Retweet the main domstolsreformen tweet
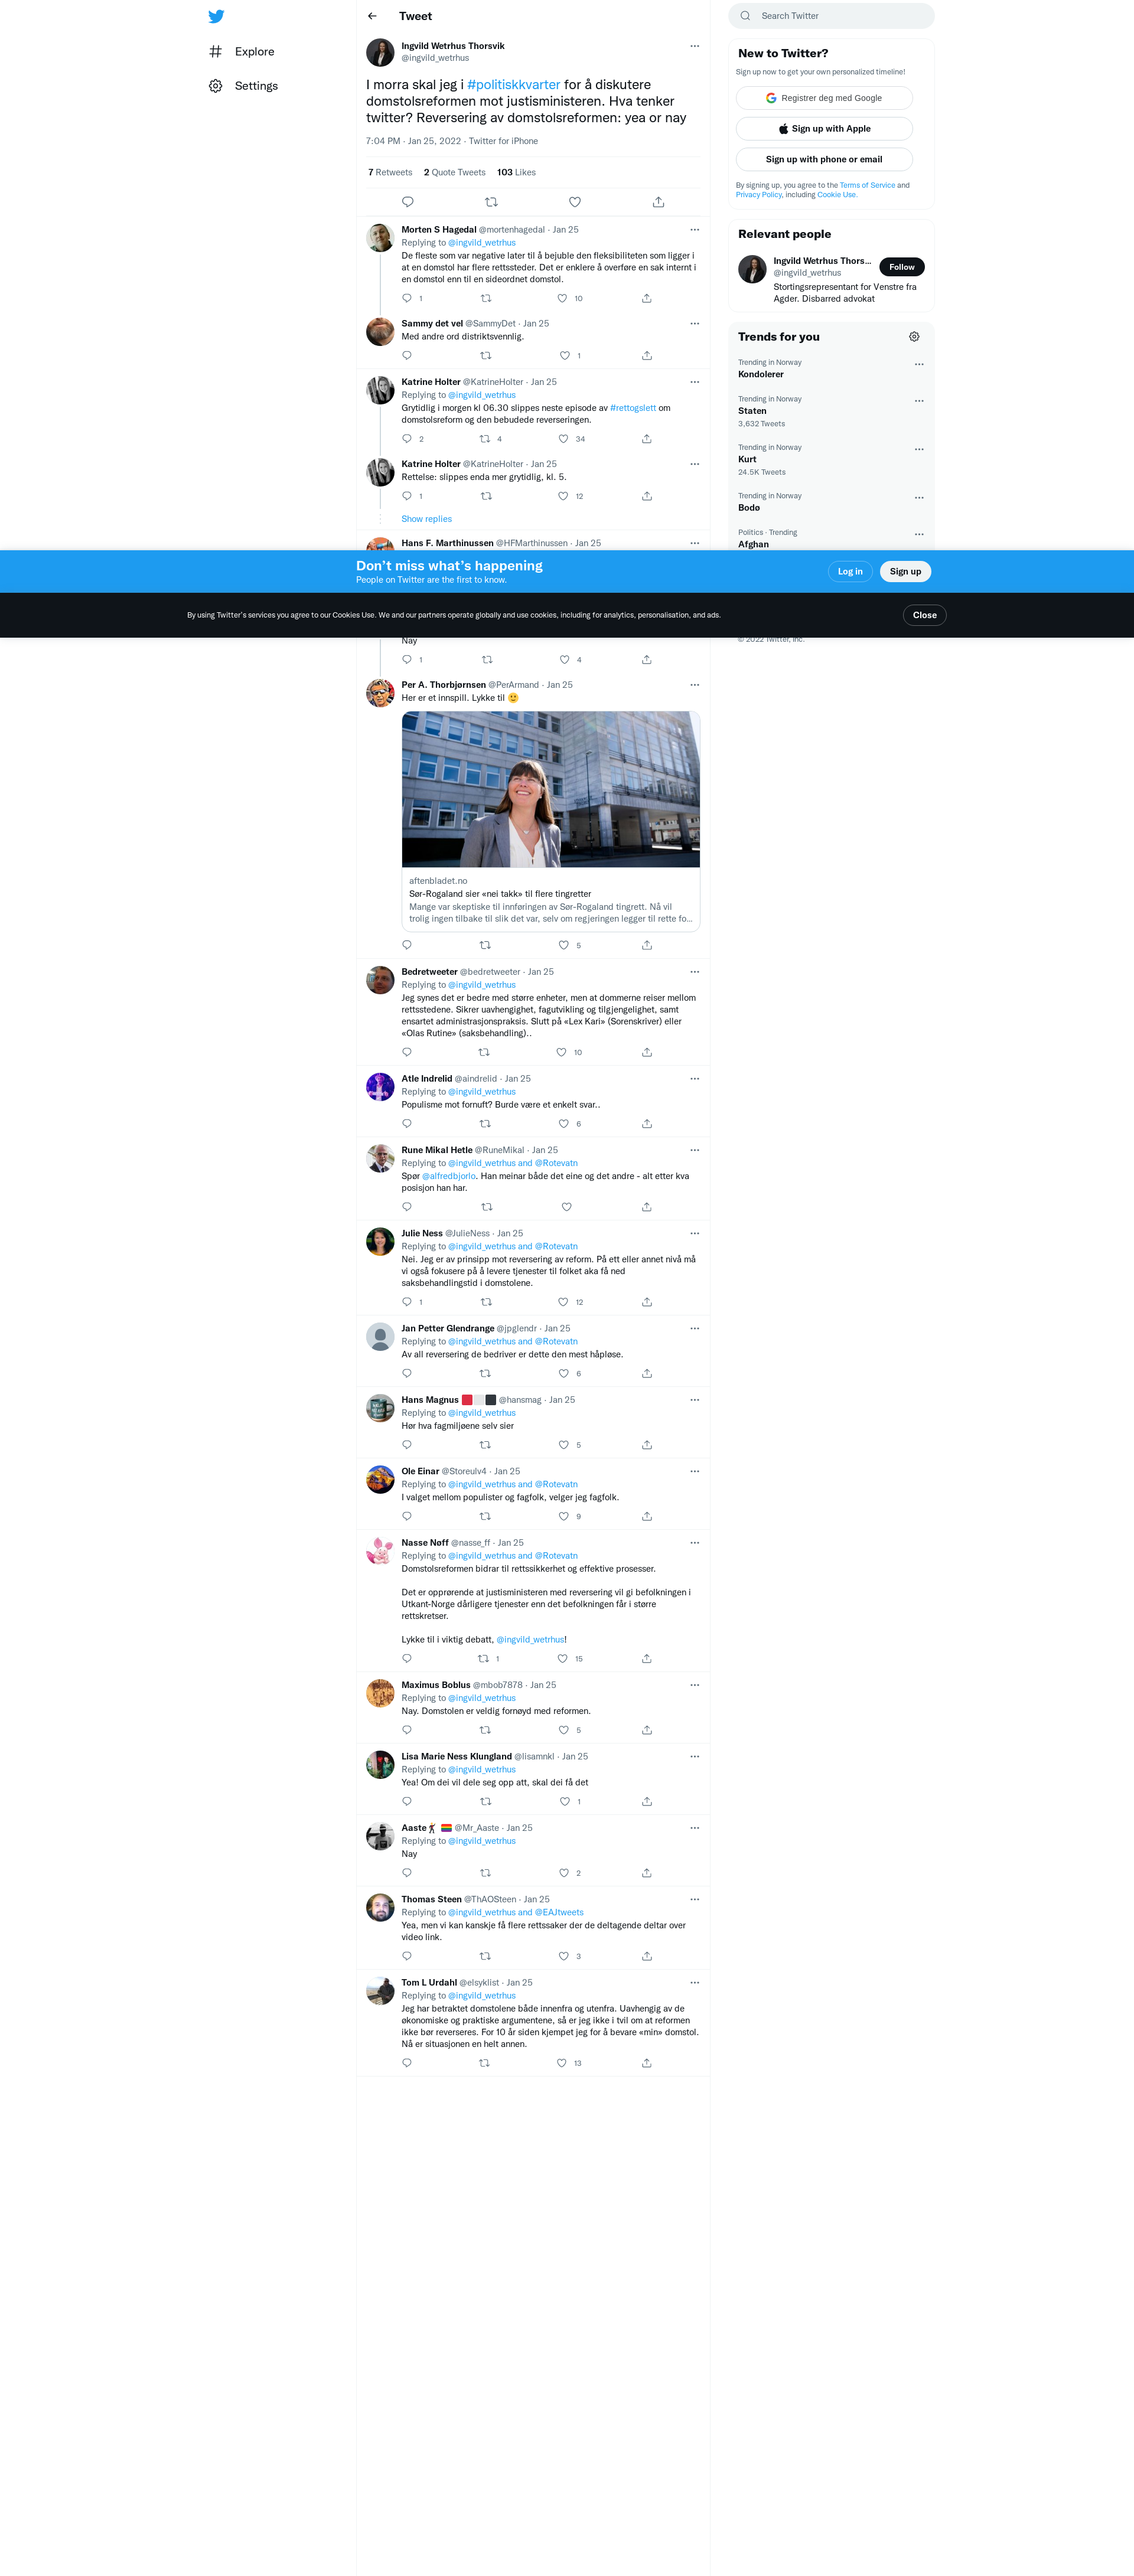Image resolution: width=1134 pixels, height=2576 pixels. point(491,202)
